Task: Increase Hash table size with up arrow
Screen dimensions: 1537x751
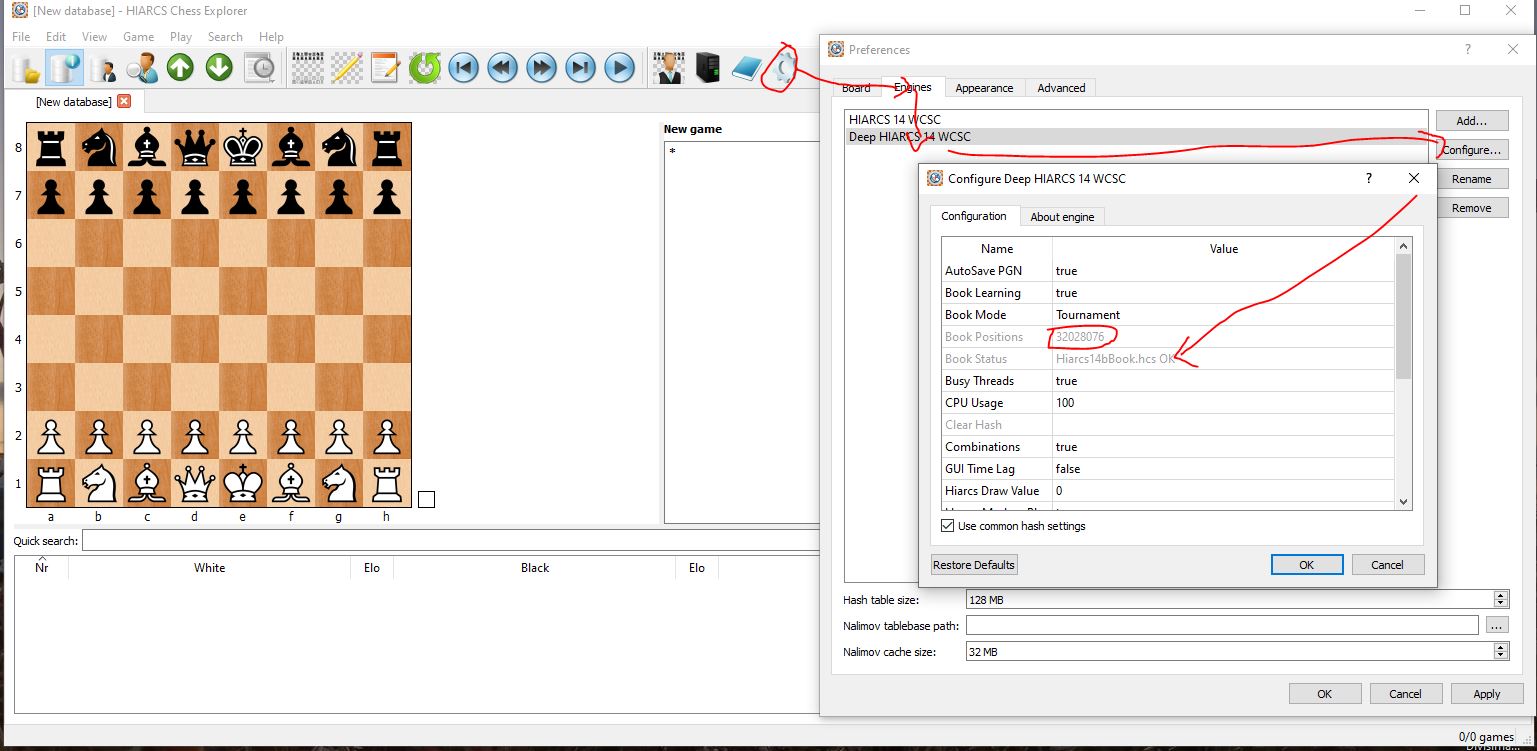Action: [1500, 595]
